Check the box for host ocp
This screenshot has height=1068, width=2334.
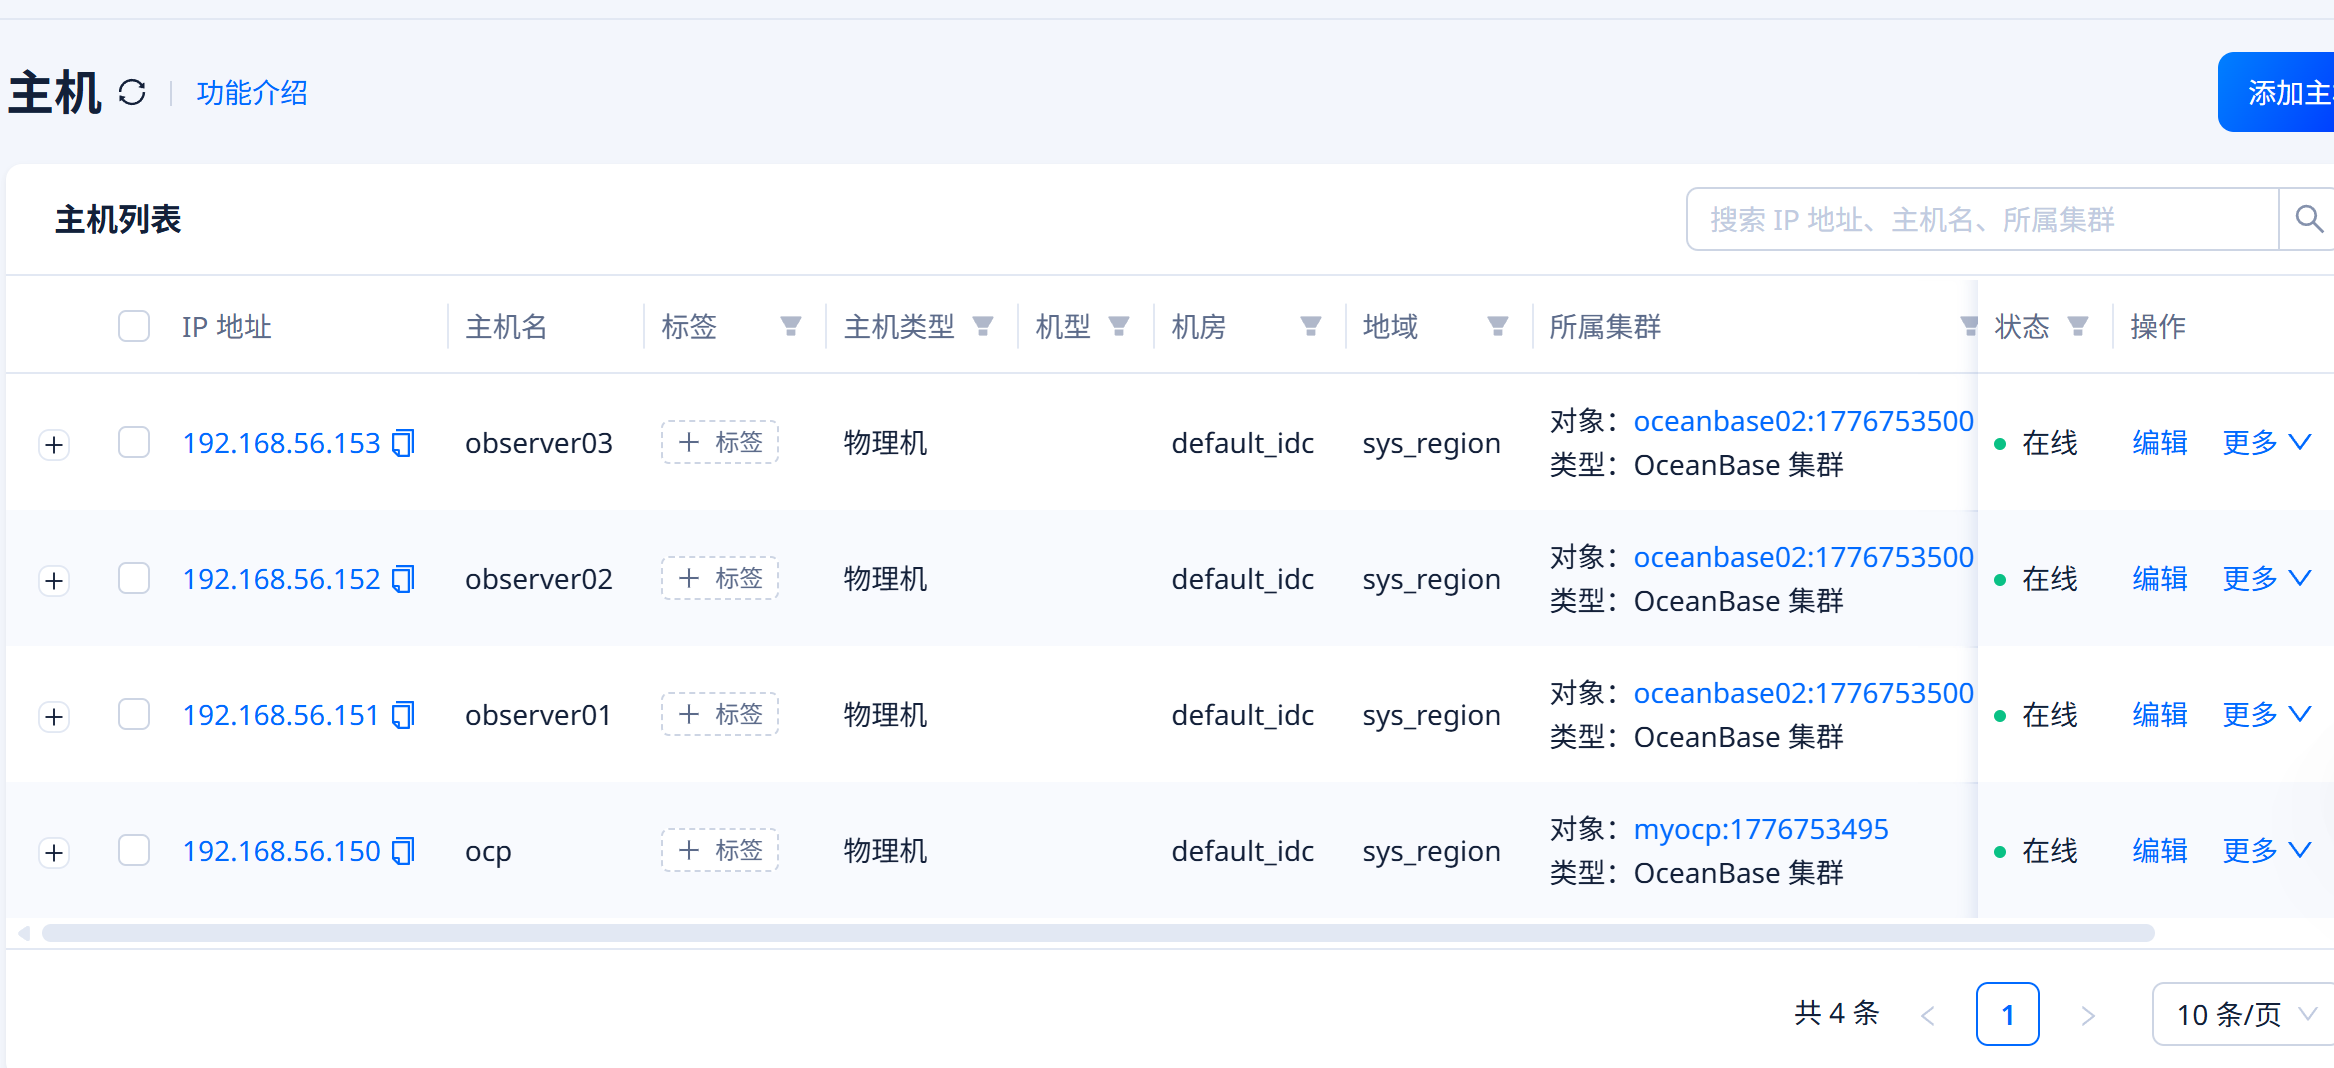click(134, 851)
